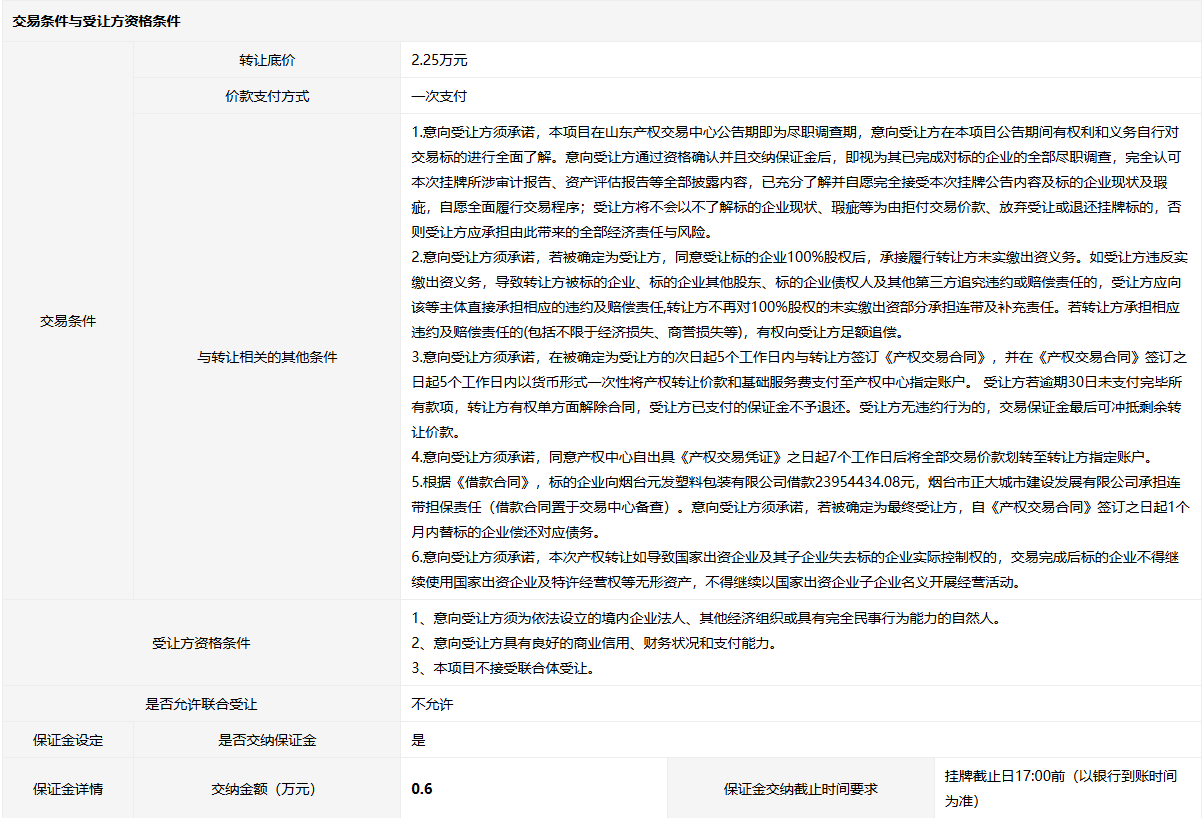The height and width of the screenshot is (818, 1203).
Task: Select the 是否允许联合受让 label
Action: tap(201, 705)
